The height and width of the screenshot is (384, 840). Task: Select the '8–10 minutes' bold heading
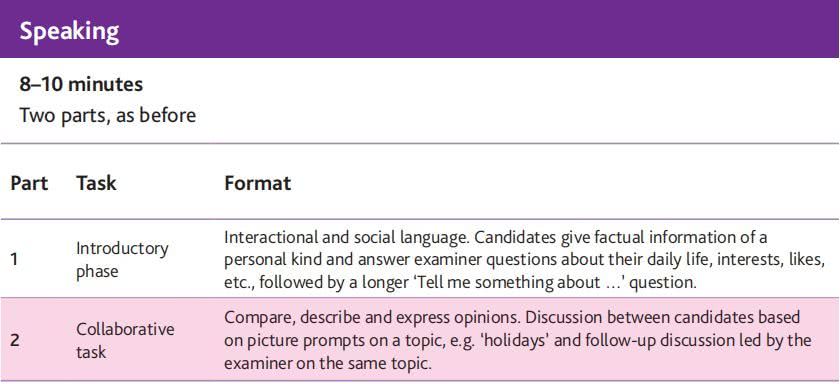click(x=81, y=85)
